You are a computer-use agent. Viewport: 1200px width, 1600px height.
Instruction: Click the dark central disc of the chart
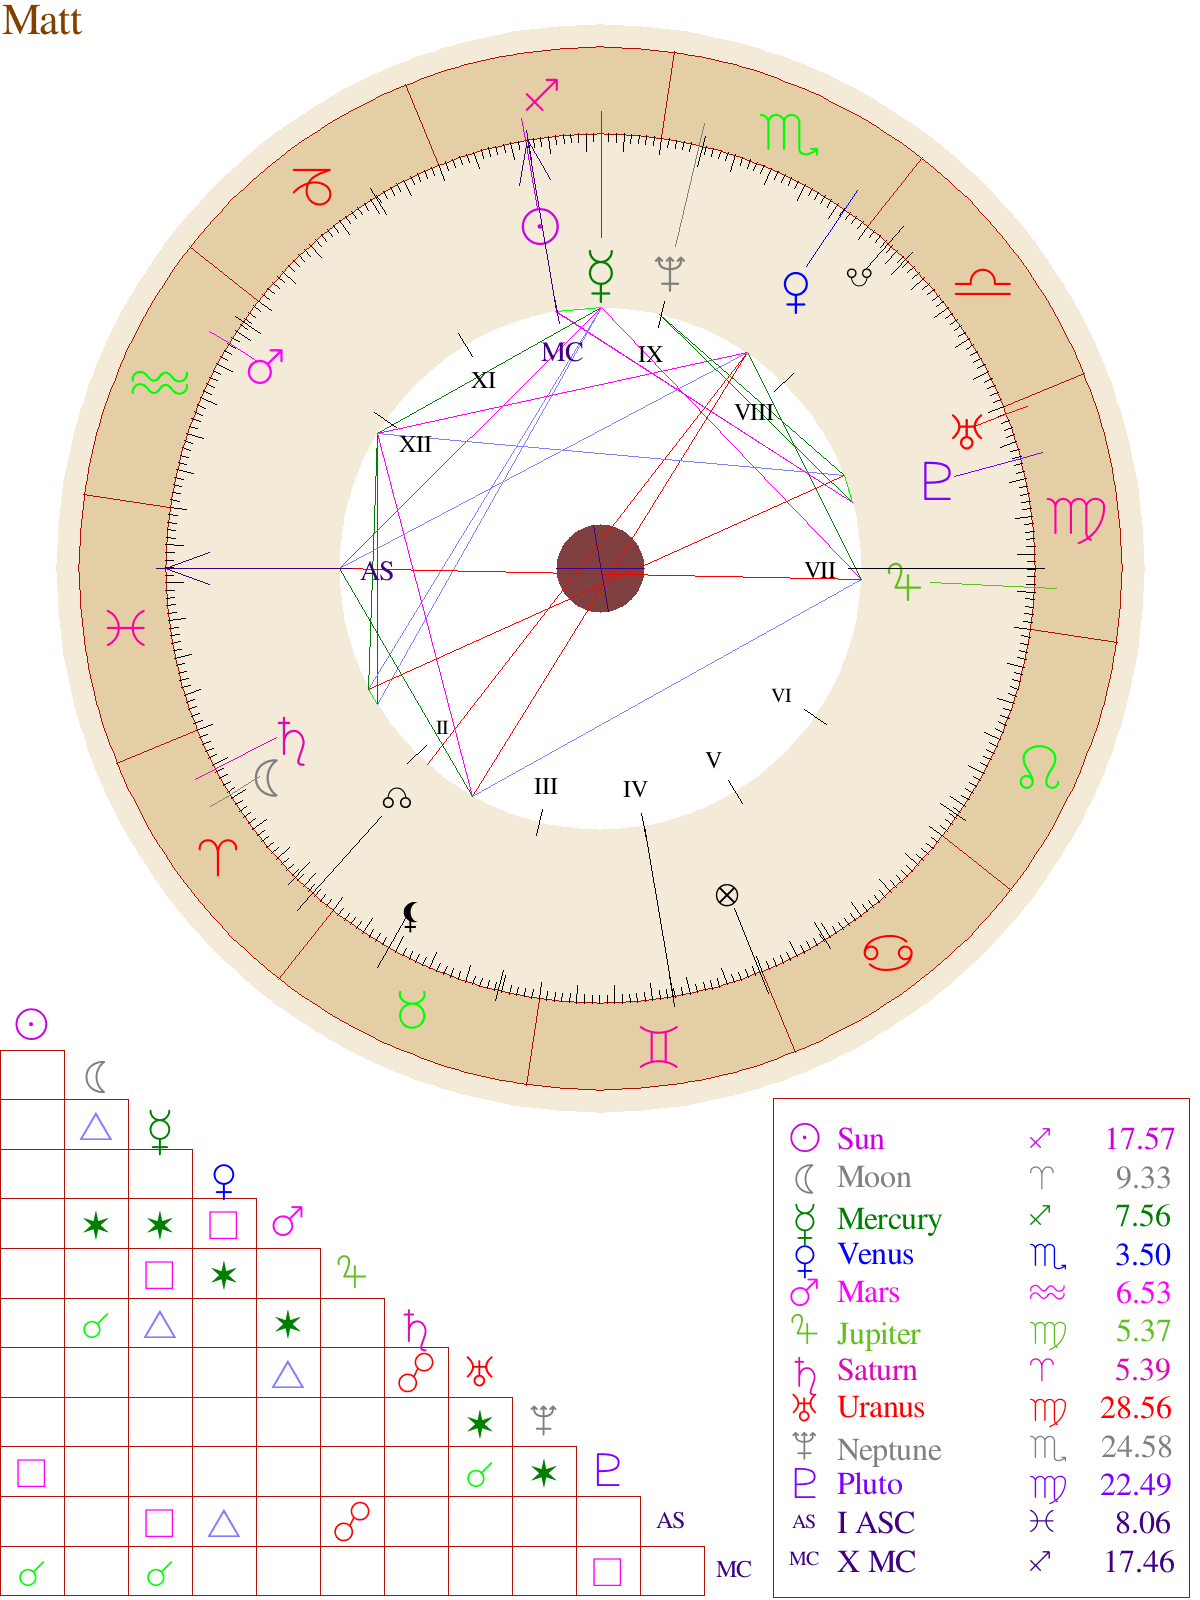pos(600,568)
